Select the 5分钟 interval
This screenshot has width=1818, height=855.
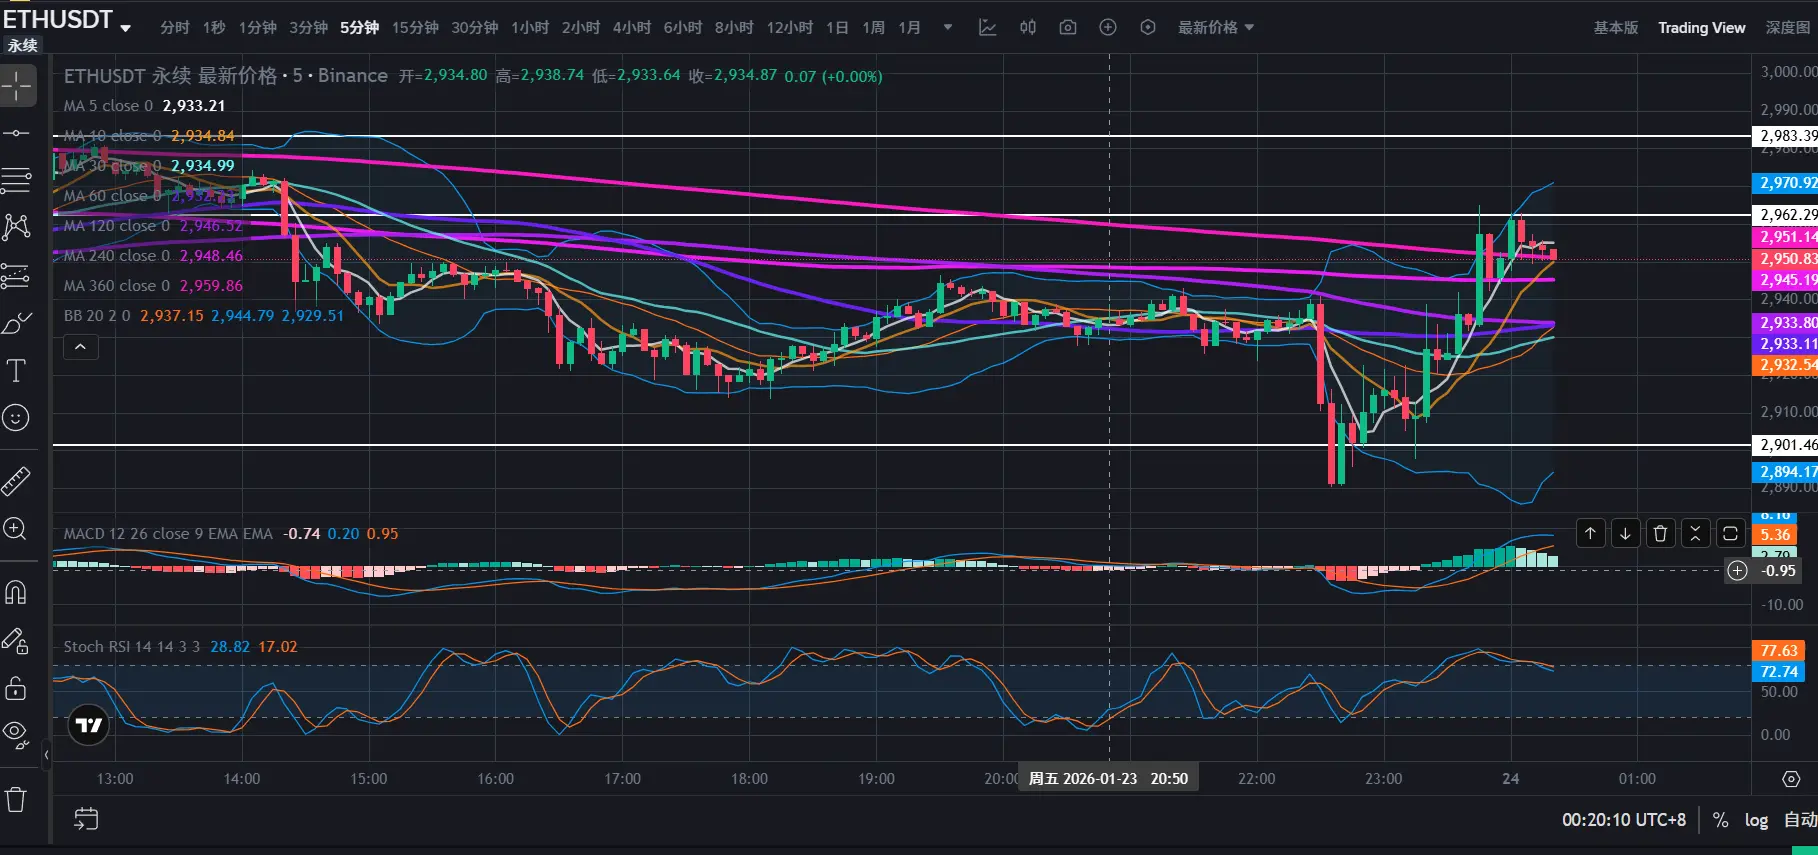click(360, 27)
